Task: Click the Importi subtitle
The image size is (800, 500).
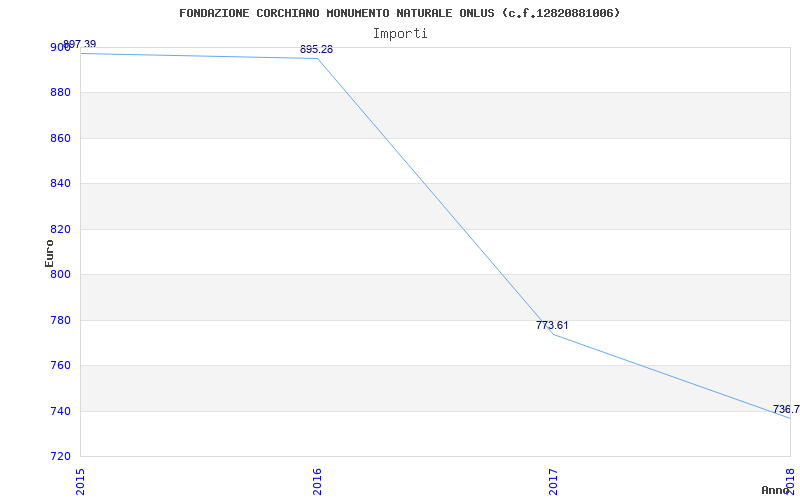Action: pyautogui.click(x=400, y=34)
